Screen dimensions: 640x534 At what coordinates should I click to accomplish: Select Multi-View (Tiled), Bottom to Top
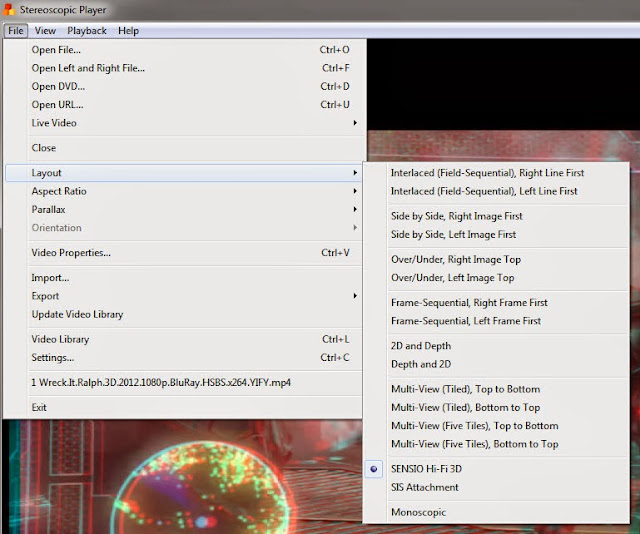pos(496,407)
